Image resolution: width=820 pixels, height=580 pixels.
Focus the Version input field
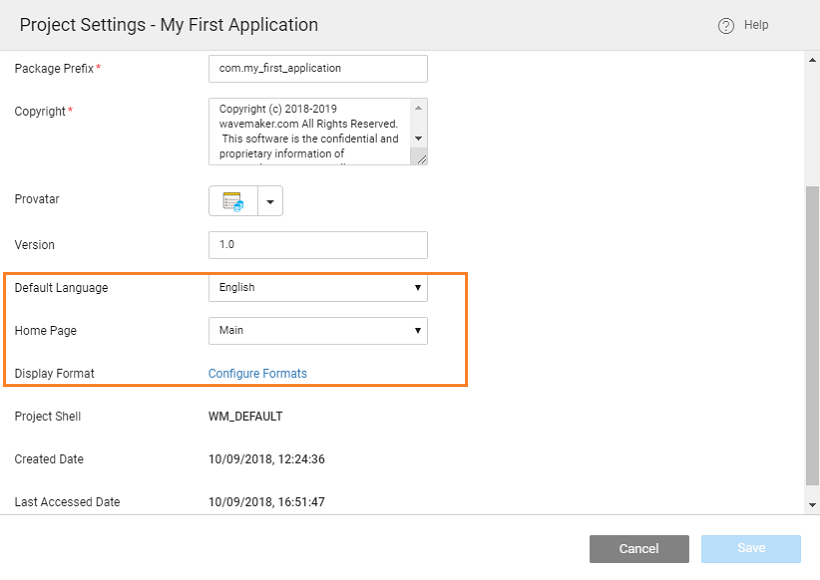[x=317, y=245]
